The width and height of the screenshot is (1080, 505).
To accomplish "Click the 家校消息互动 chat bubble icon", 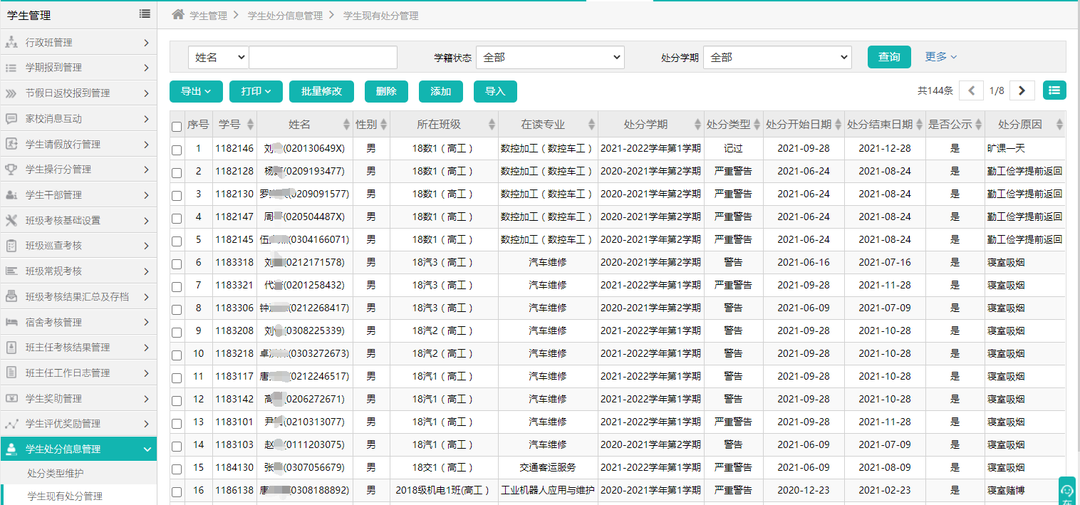I will coord(12,119).
